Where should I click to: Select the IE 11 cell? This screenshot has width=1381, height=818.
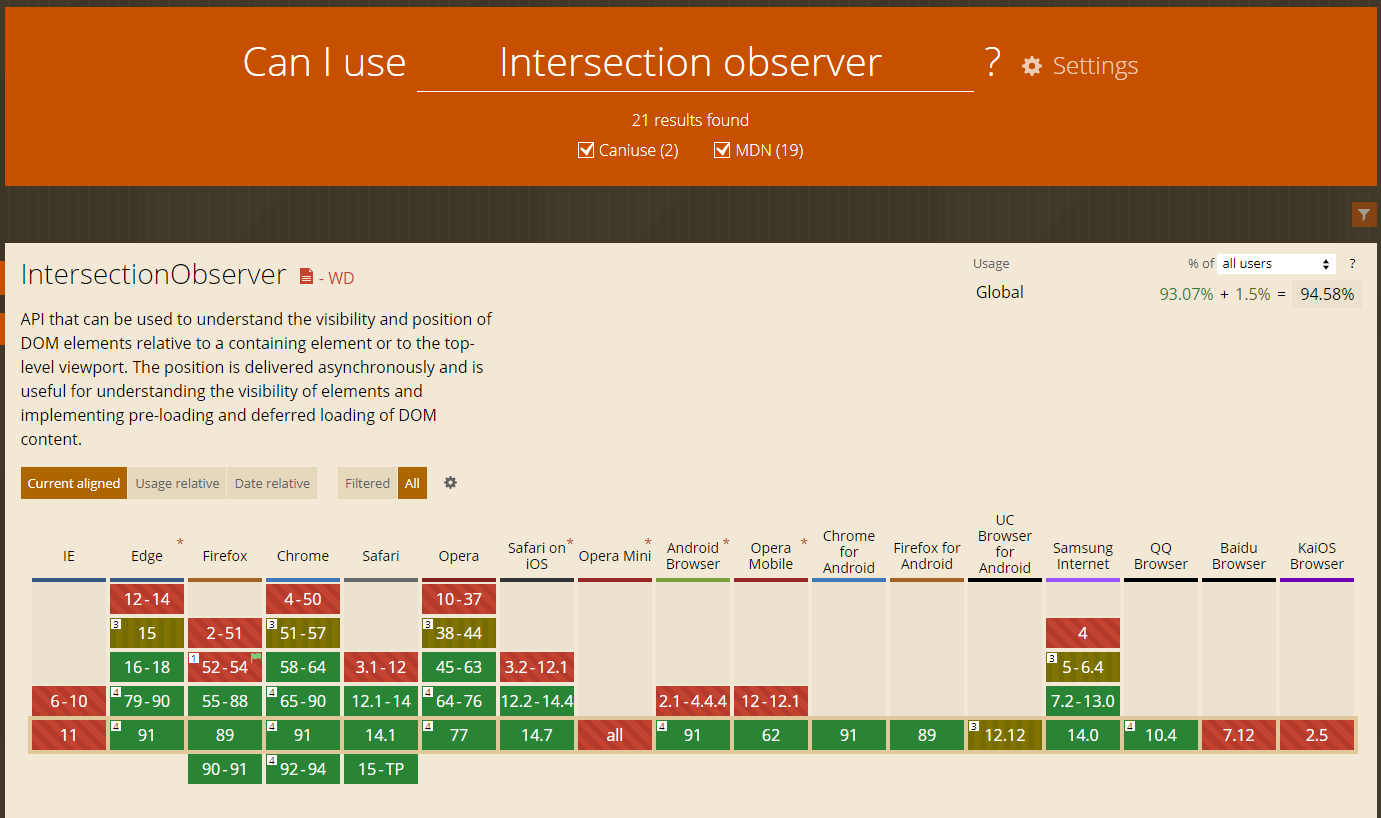coord(69,735)
